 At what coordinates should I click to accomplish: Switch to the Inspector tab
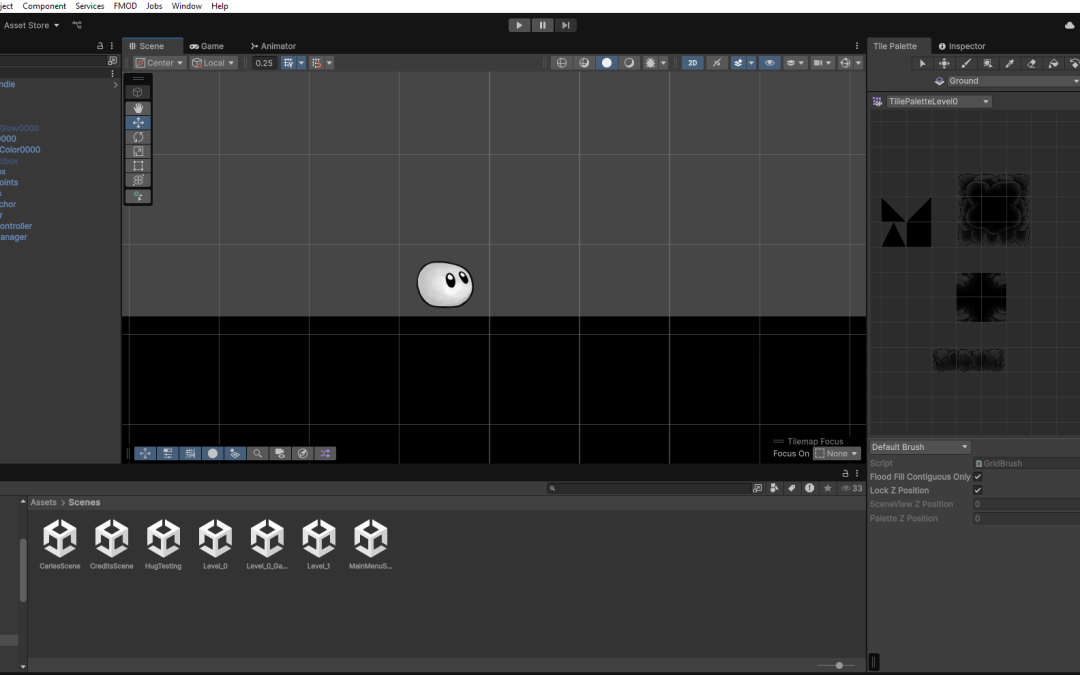coord(962,46)
